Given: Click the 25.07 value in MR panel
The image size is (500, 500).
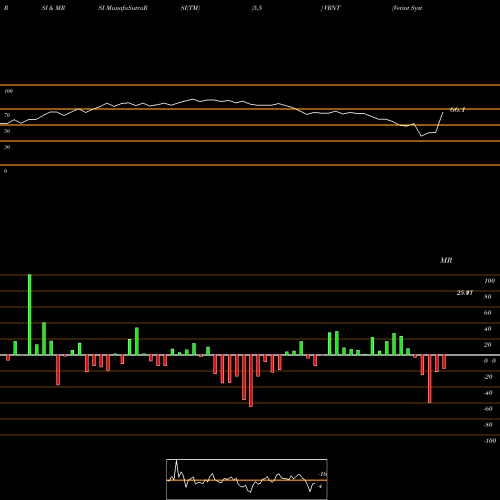Looking at the screenshot, I should pos(465,293).
